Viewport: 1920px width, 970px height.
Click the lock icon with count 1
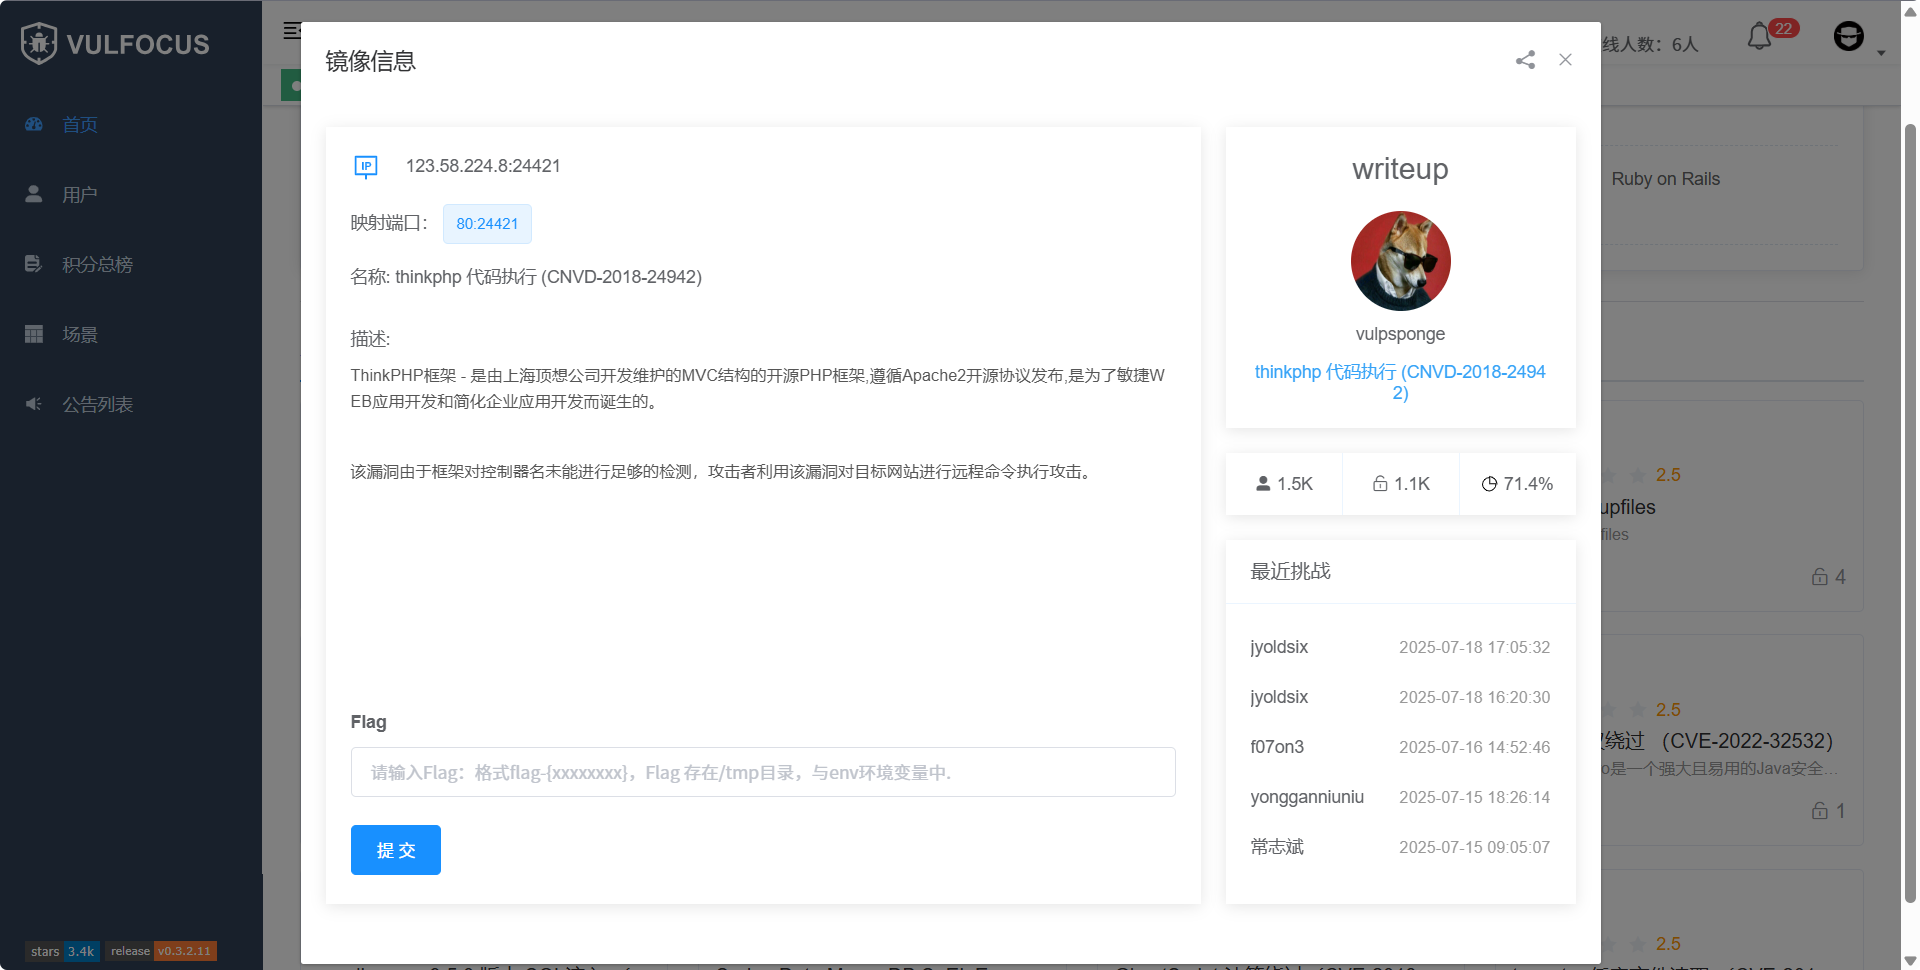(1820, 811)
